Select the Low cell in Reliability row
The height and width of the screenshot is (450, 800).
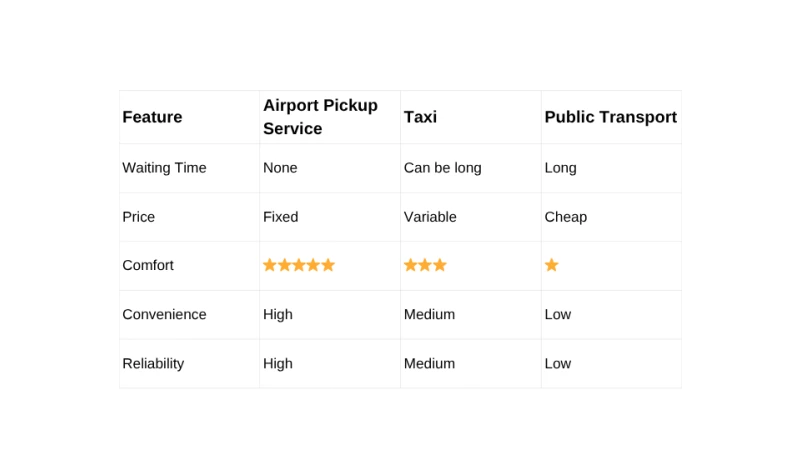click(557, 364)
